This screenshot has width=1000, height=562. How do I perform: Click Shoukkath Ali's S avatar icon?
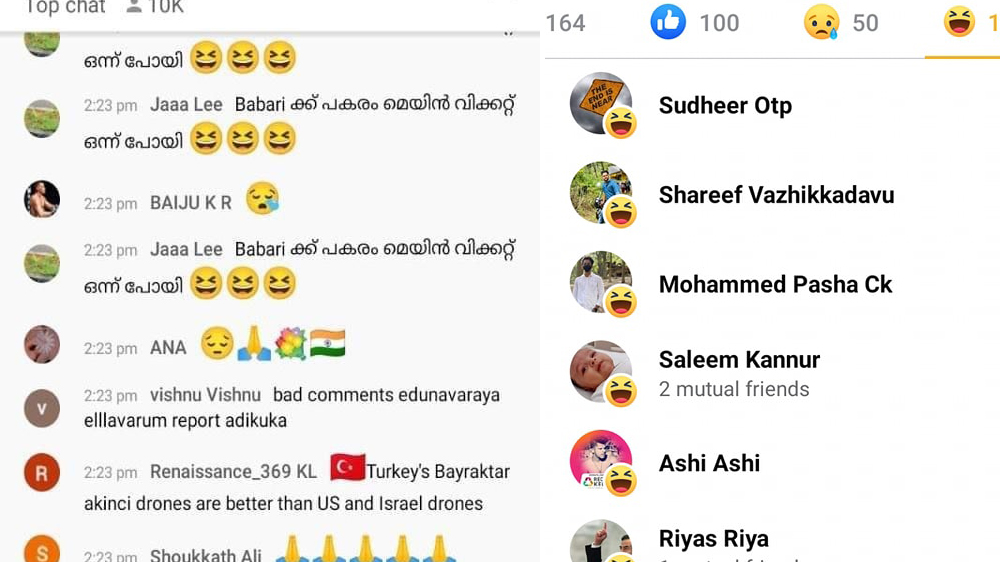coord(42,549)
